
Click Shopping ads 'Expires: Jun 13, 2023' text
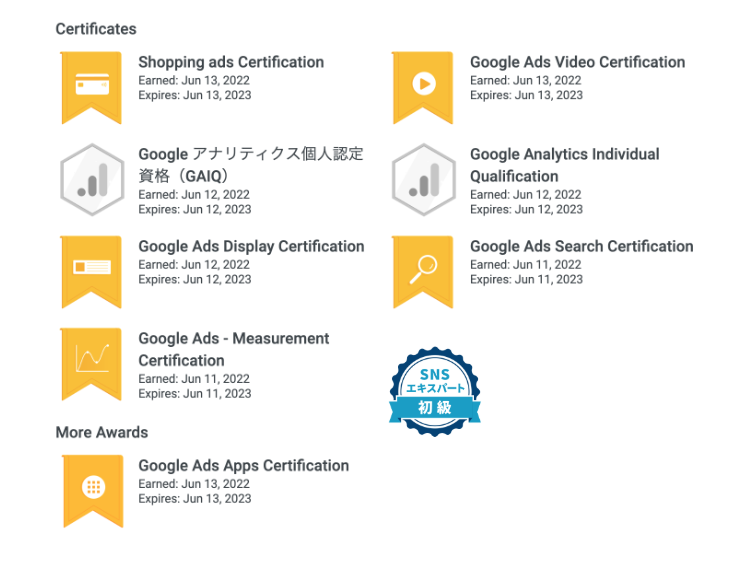pyautogui.click(x=195, y=95)
